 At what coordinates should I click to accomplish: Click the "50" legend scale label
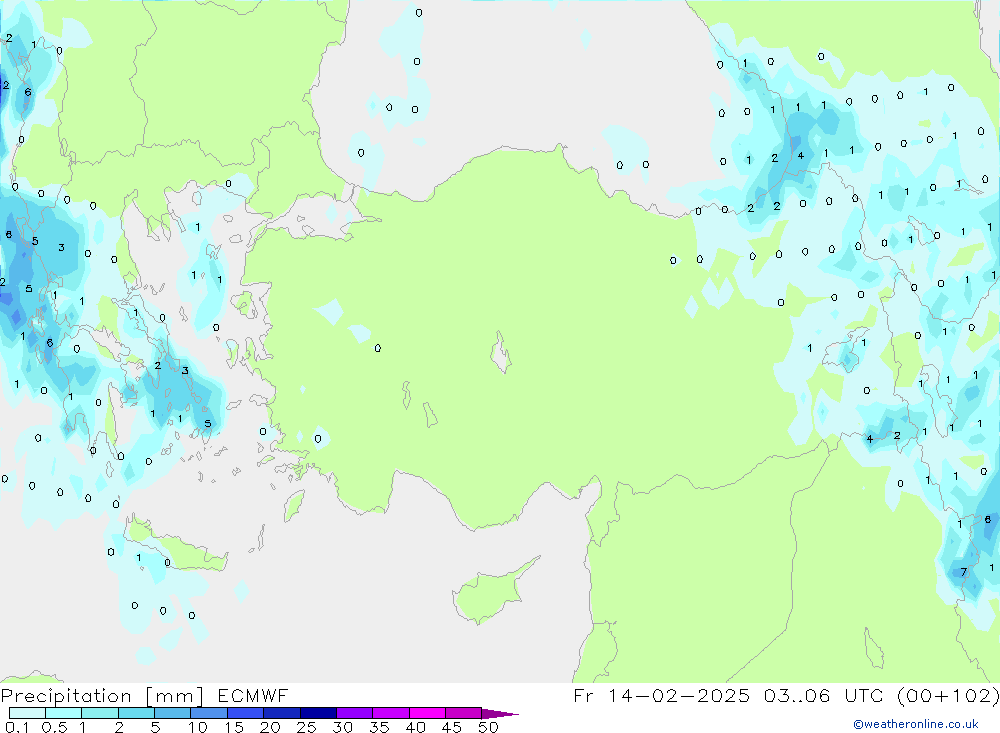[x=489, y=727]
